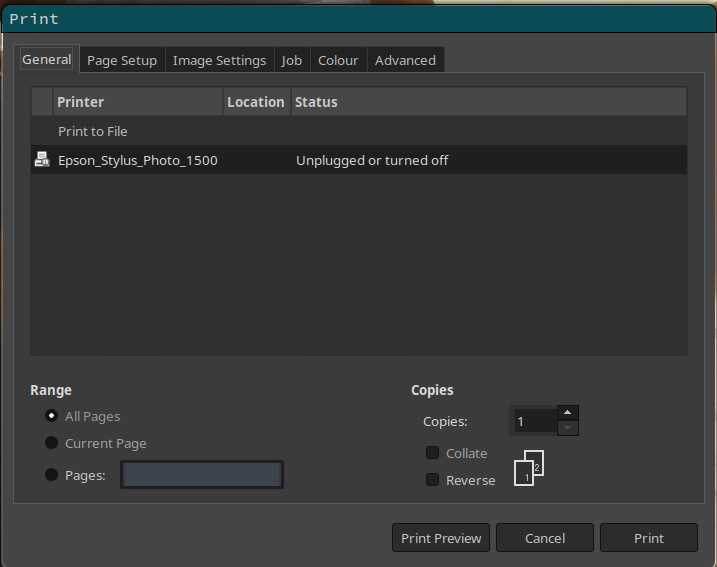Click the Epson printer icon
This screenshot has width=717, height=567.
click(x=42, y=160)
